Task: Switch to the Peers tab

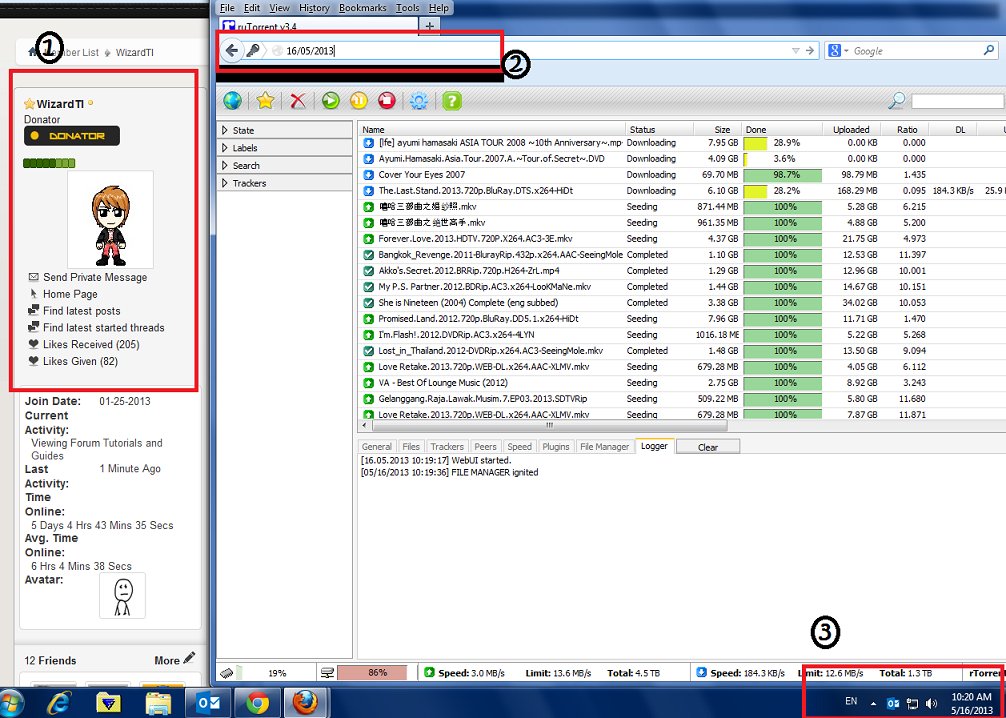Action: [x=485, y=447]
